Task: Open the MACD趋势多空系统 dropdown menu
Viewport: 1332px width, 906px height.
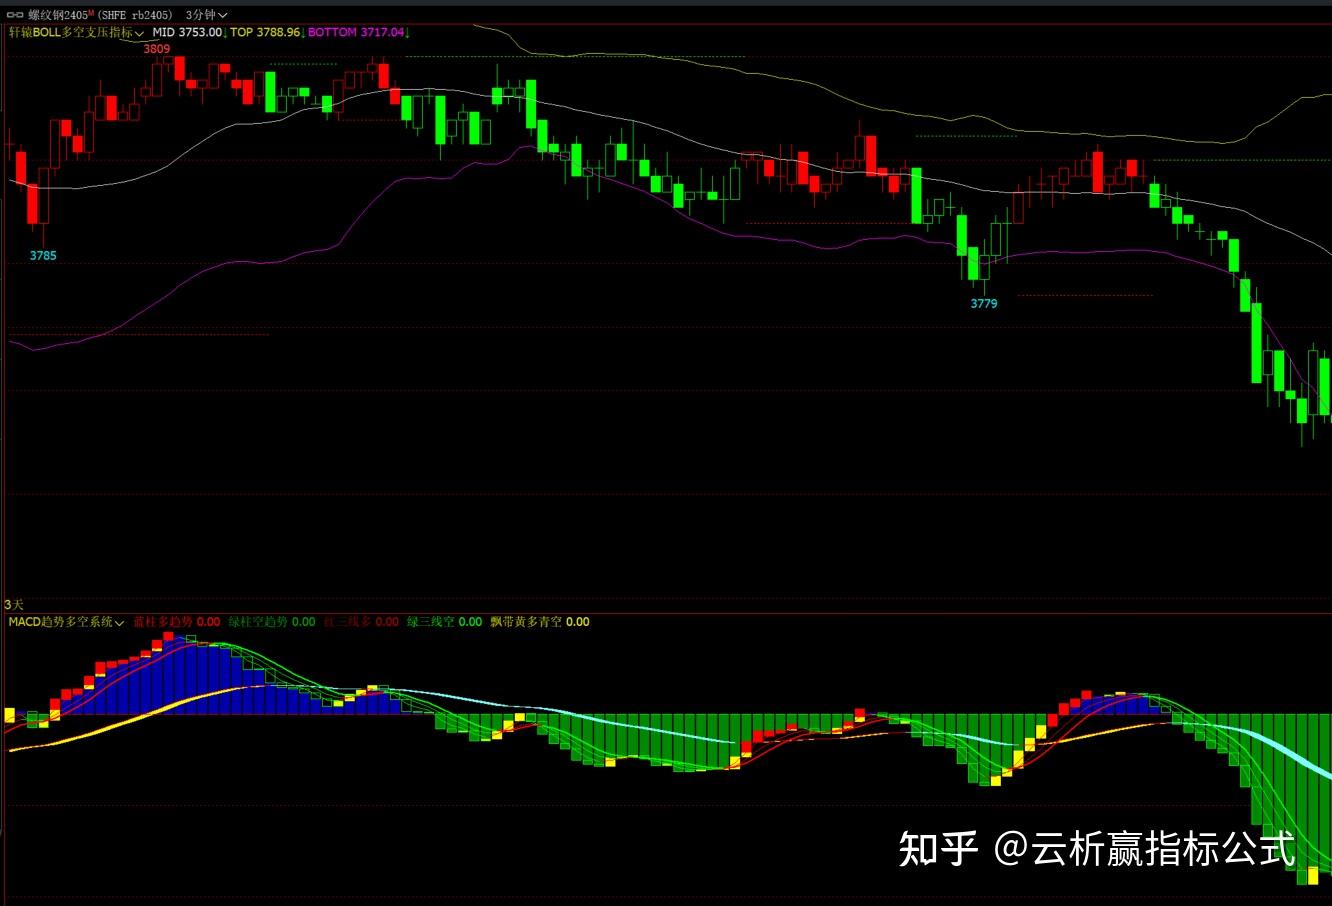Action: 117,621
